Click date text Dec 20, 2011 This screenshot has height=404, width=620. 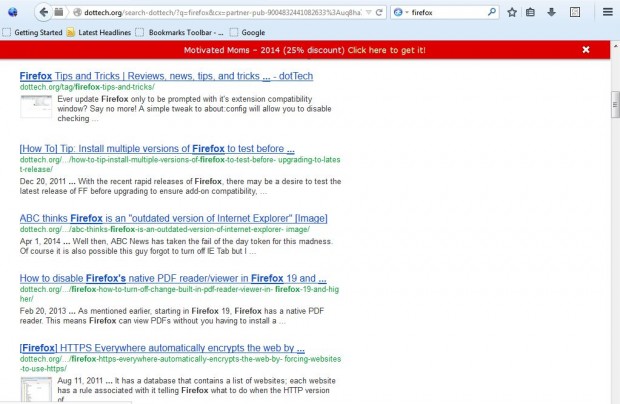pyautogui.click(x=43, y=181)
